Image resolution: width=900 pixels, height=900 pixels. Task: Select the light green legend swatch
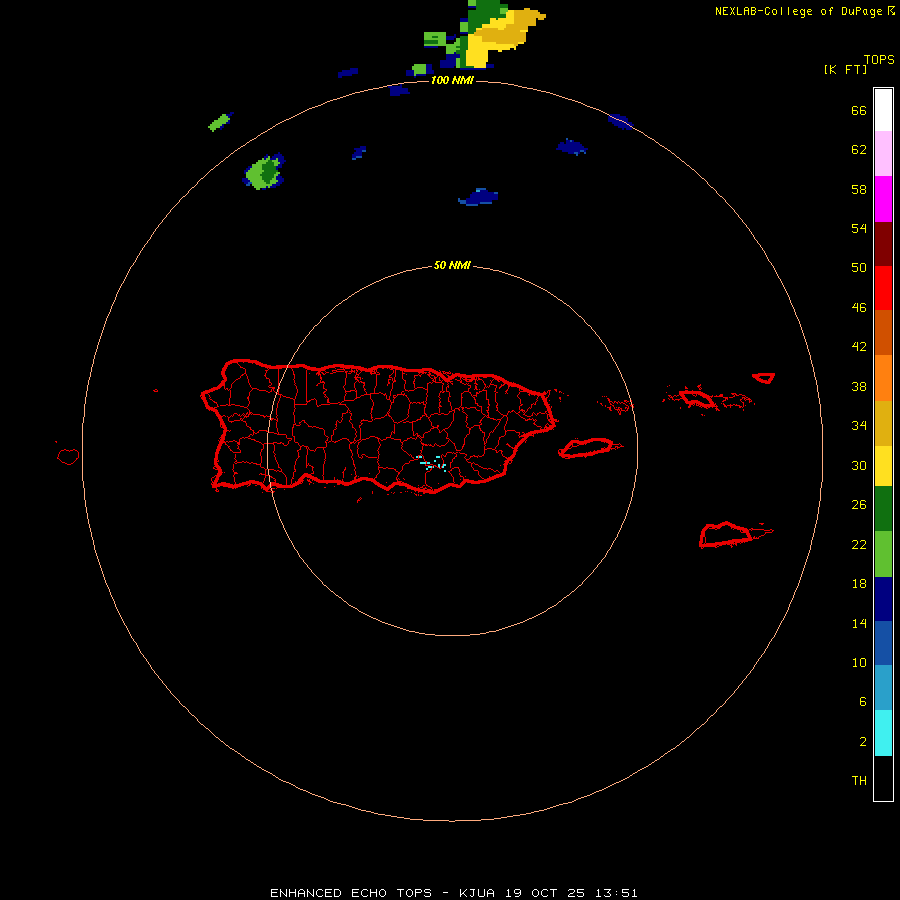883,554
